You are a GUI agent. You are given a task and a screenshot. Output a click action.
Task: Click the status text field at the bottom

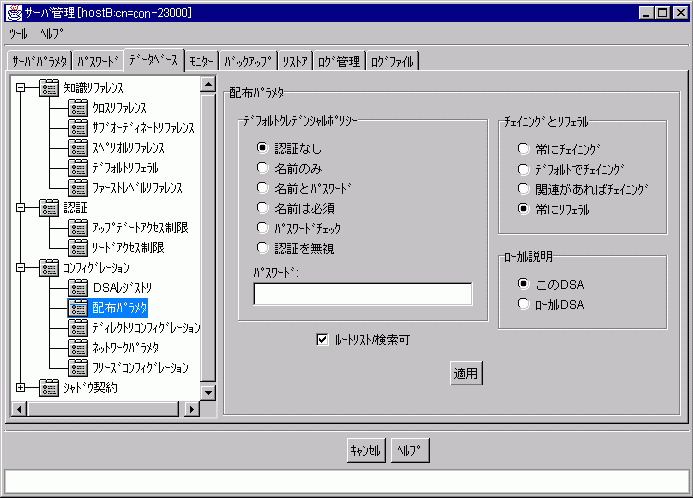pyautogui.click(x=346, y=482)
